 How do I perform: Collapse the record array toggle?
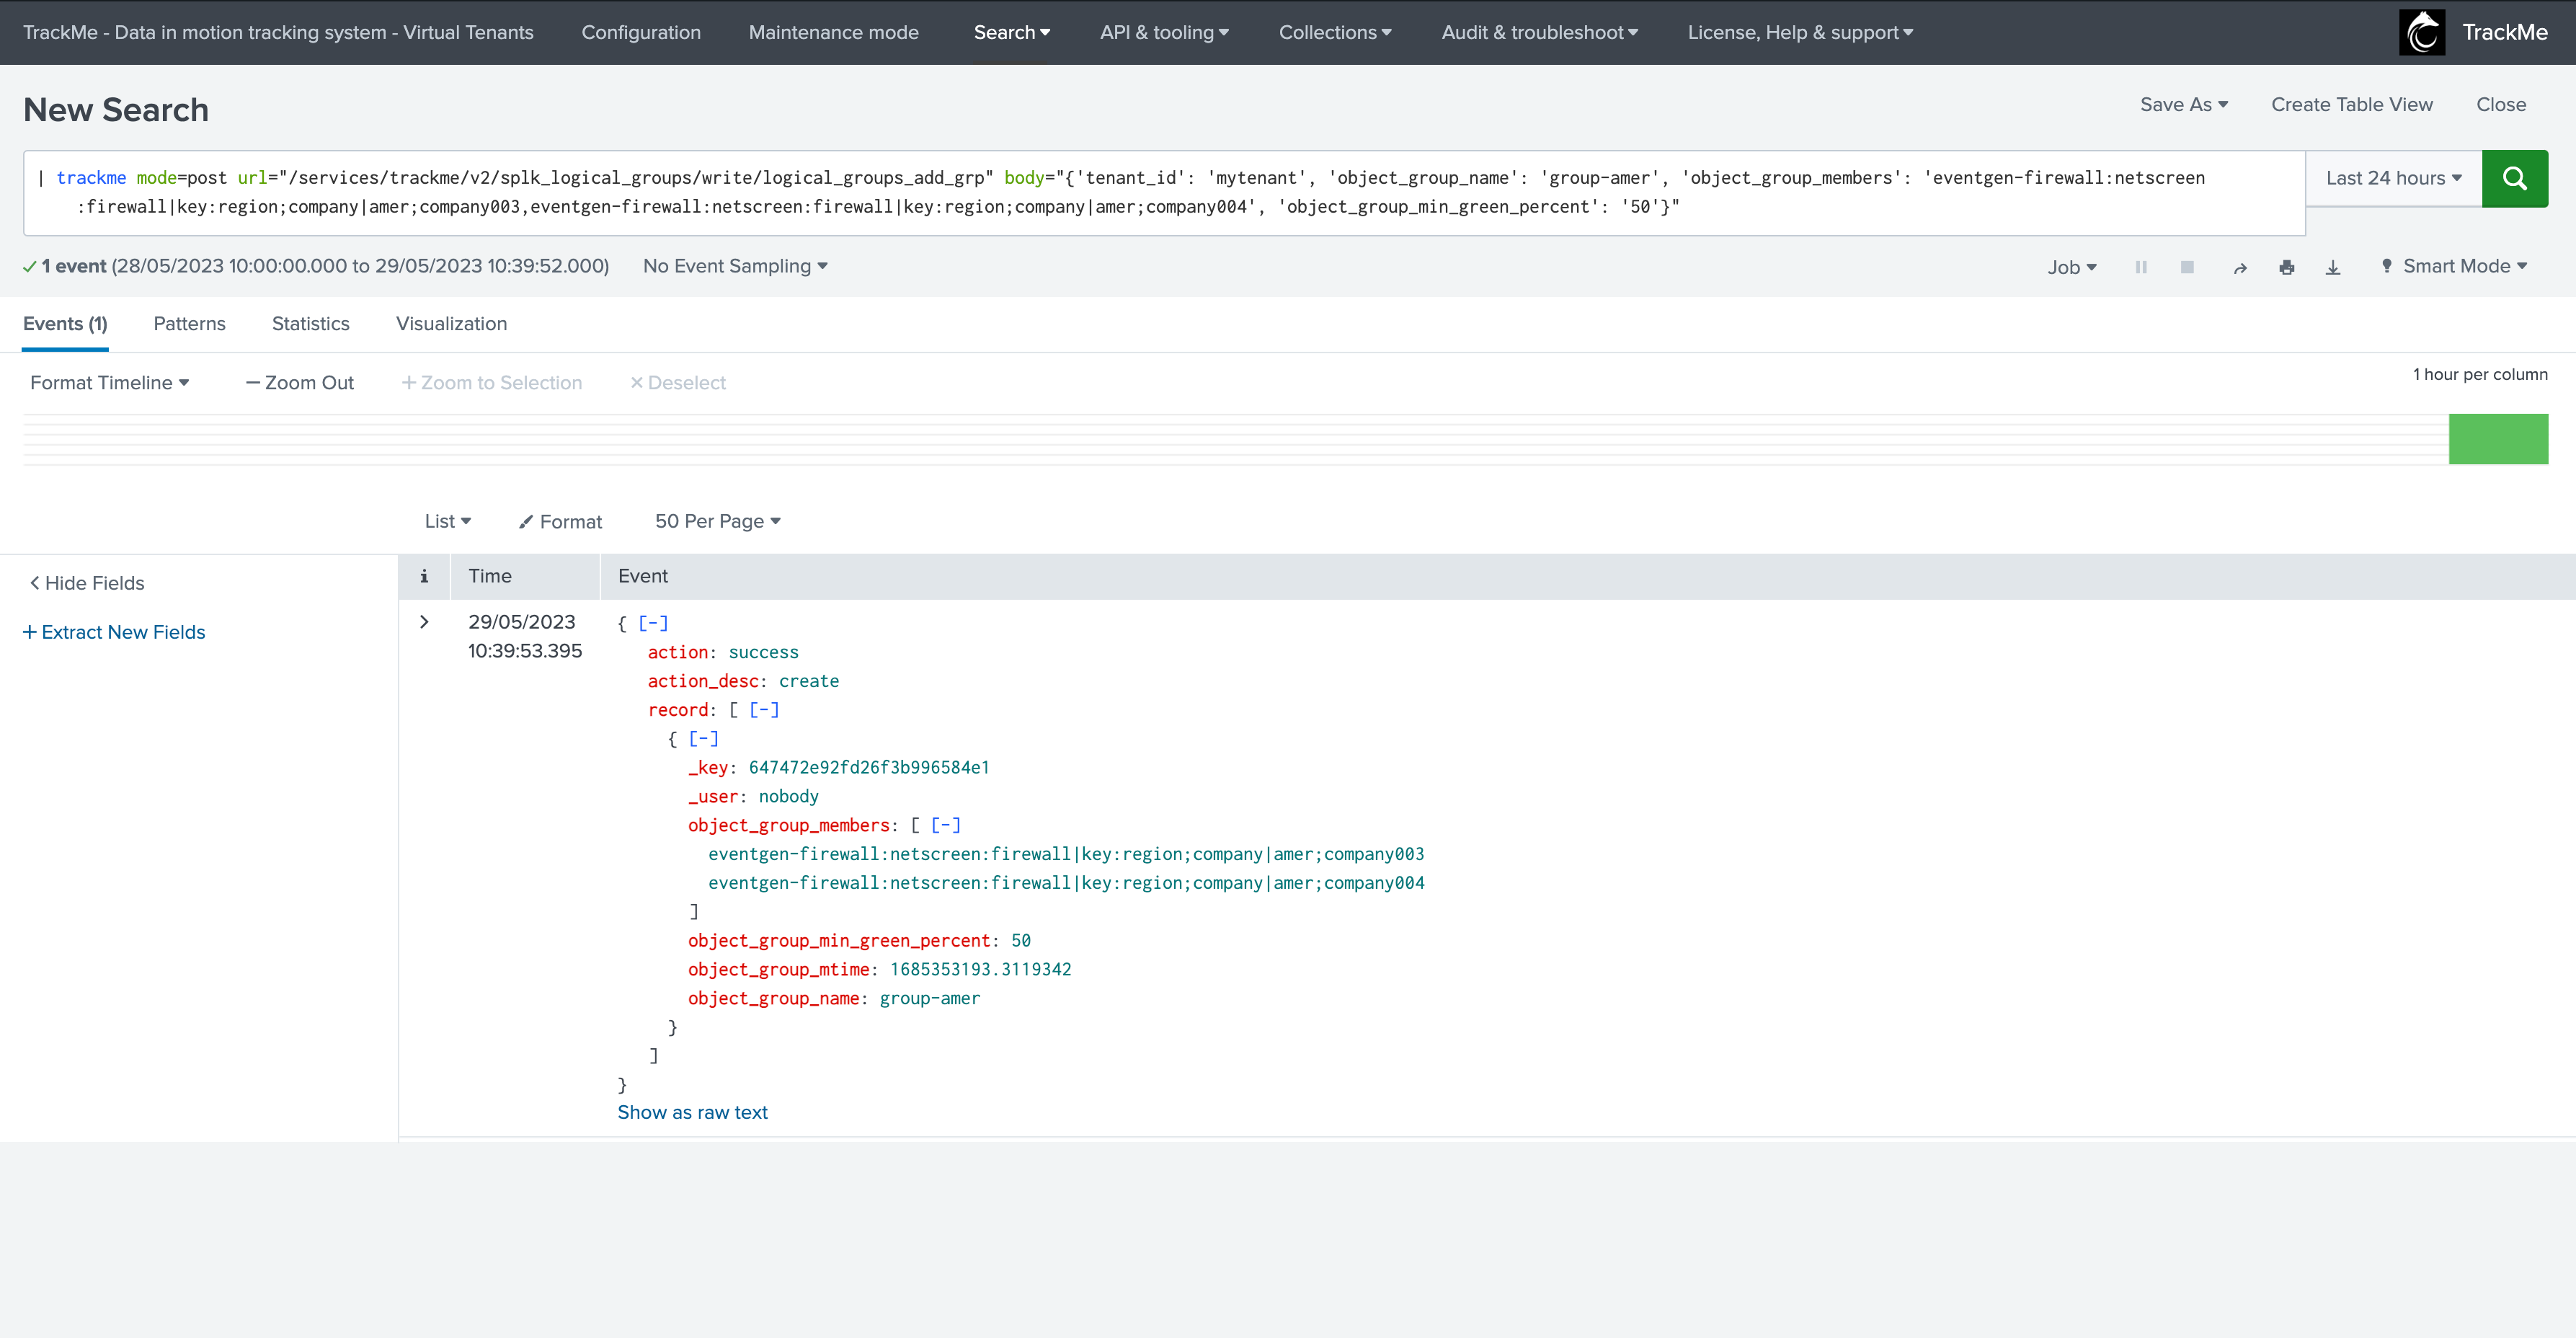tap(764, 709)
